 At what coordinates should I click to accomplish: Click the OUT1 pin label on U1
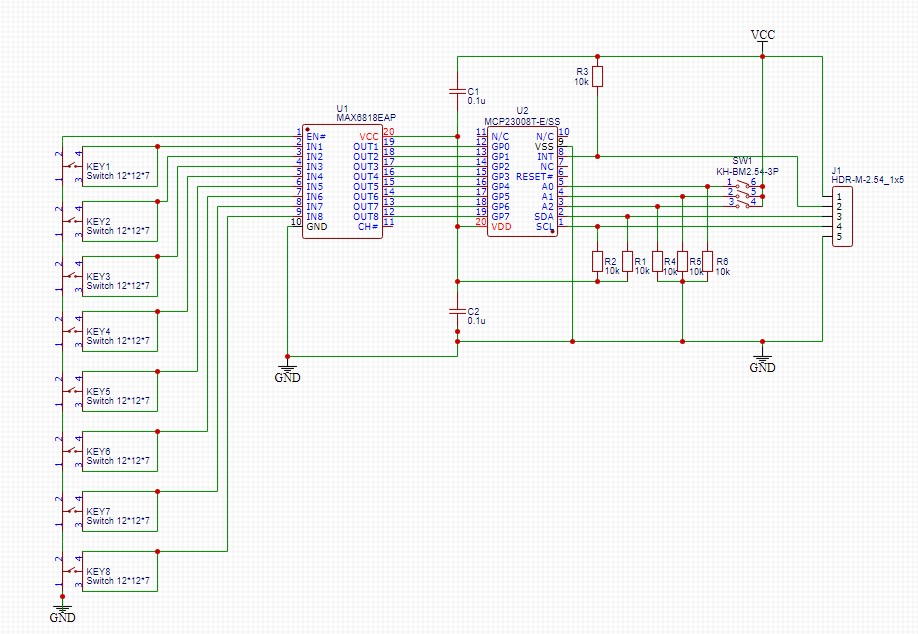click(366, 146)
